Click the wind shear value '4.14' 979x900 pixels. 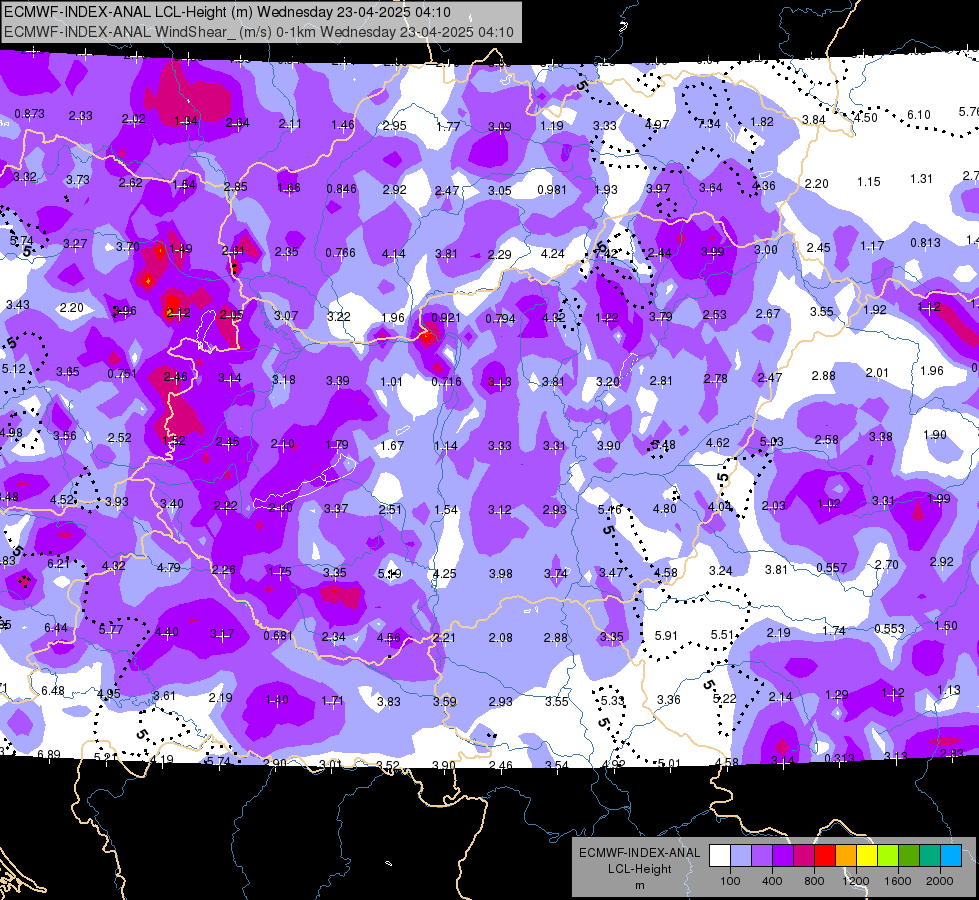[393, 254]
